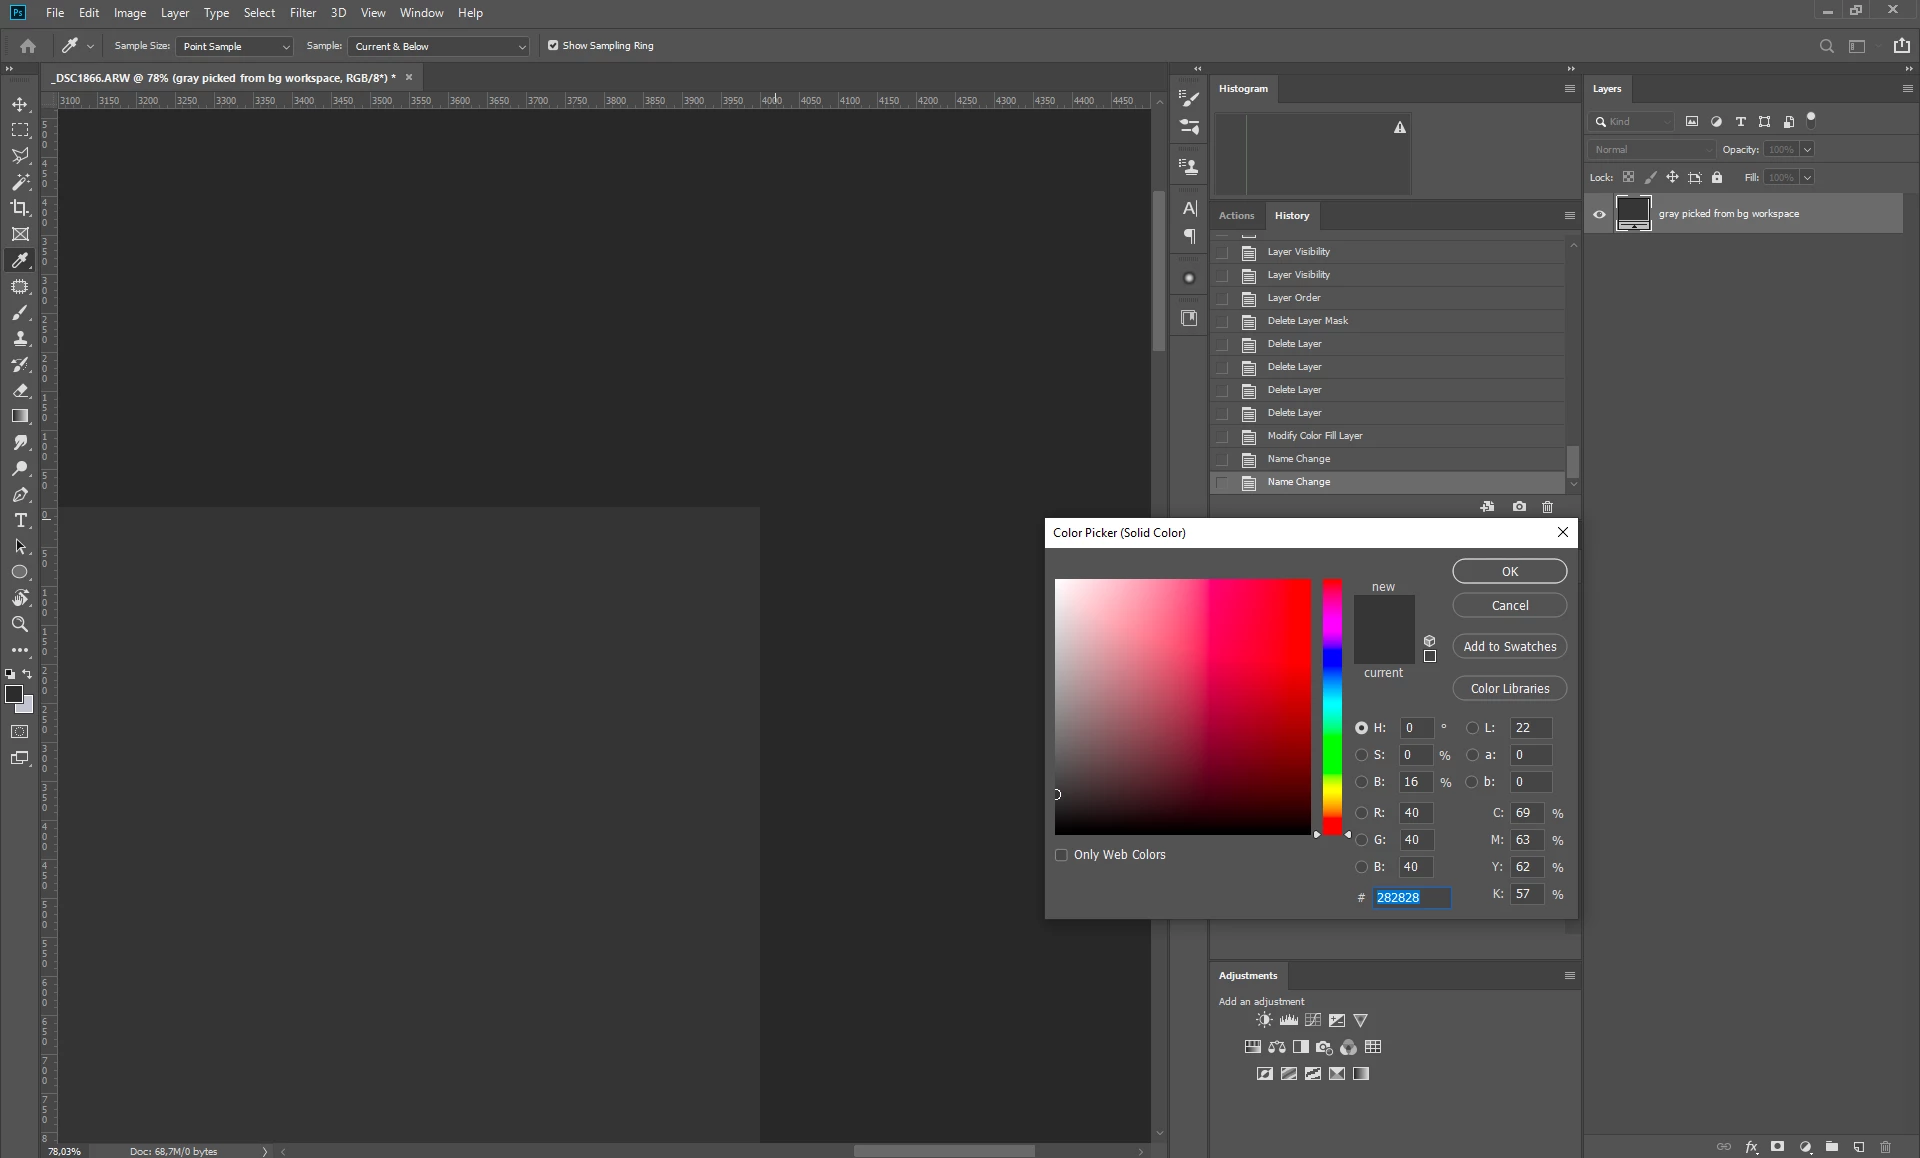Click the hex color input field
The image size is (1920, 1158).
click(1410, 898)
